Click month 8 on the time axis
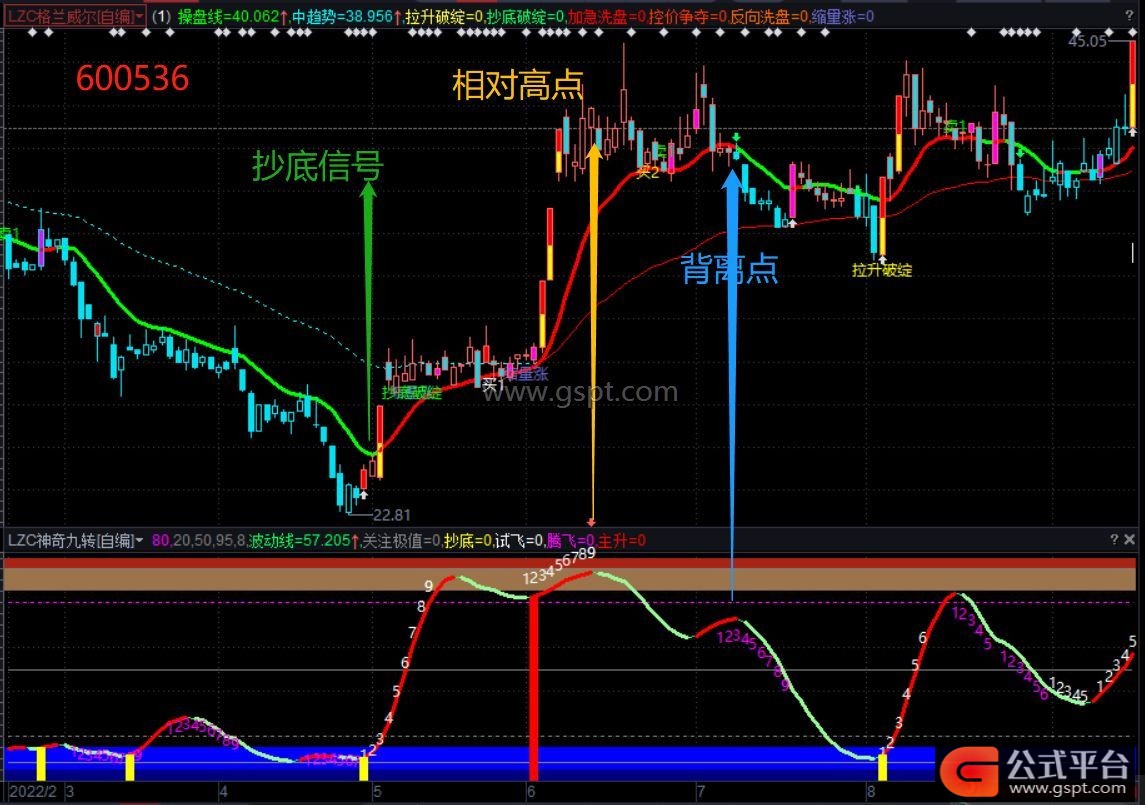Viewport: 1145px width, 805px height. [871, 791]
